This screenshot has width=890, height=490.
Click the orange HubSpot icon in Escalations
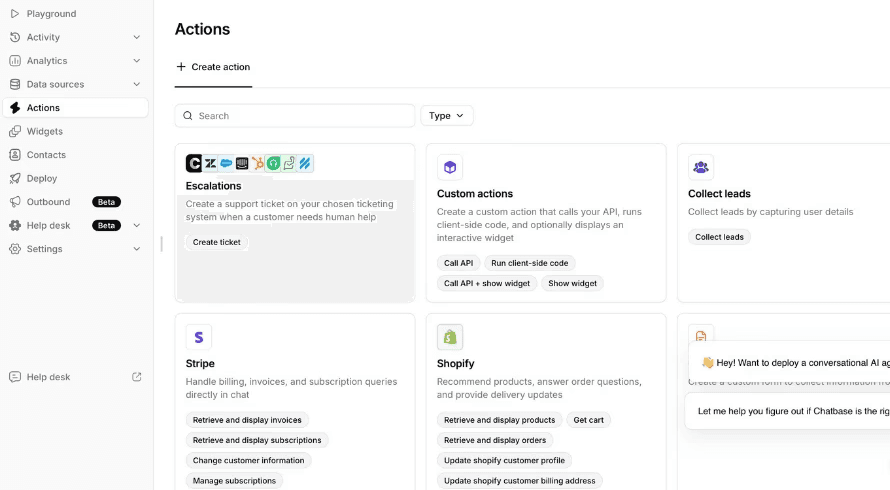tap(258, 164)
